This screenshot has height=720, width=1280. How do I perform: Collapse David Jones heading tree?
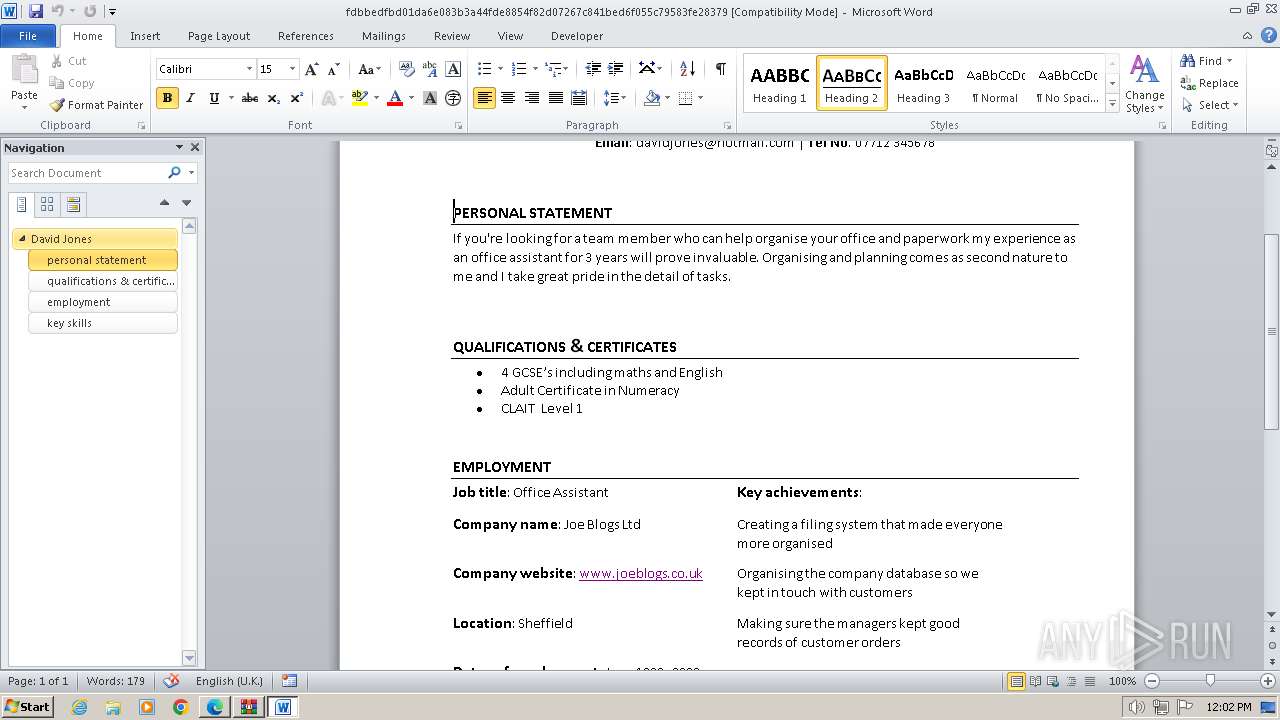click(x=22, y=239)
